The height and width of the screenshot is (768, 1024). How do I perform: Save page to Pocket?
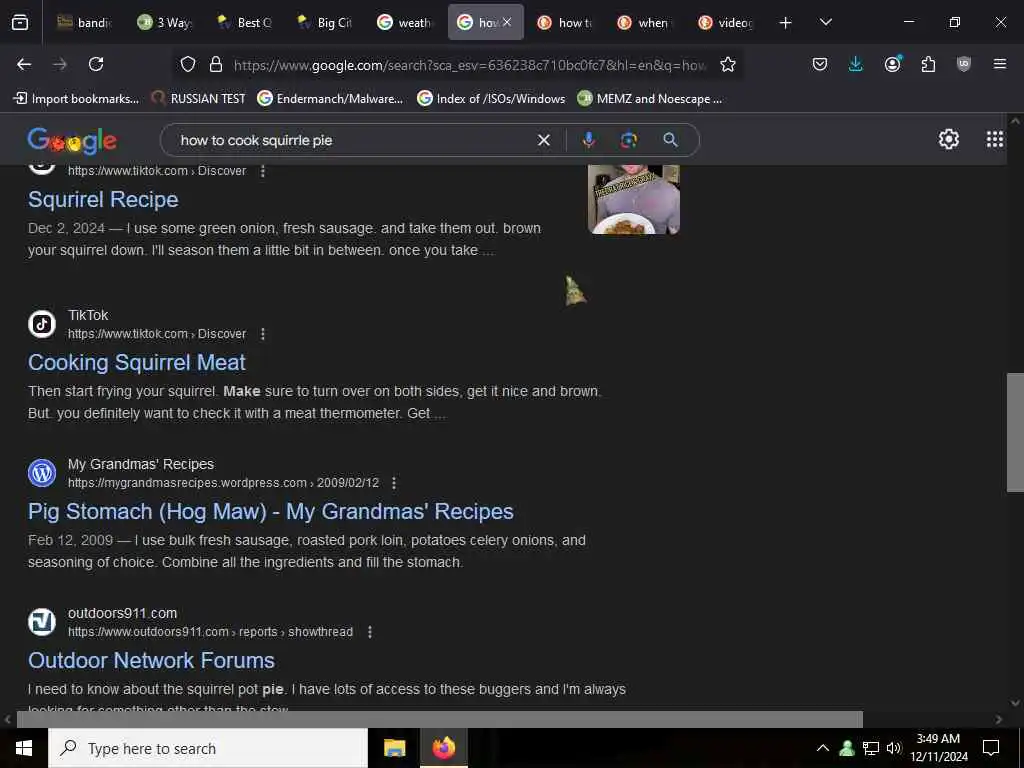[820, 64]
